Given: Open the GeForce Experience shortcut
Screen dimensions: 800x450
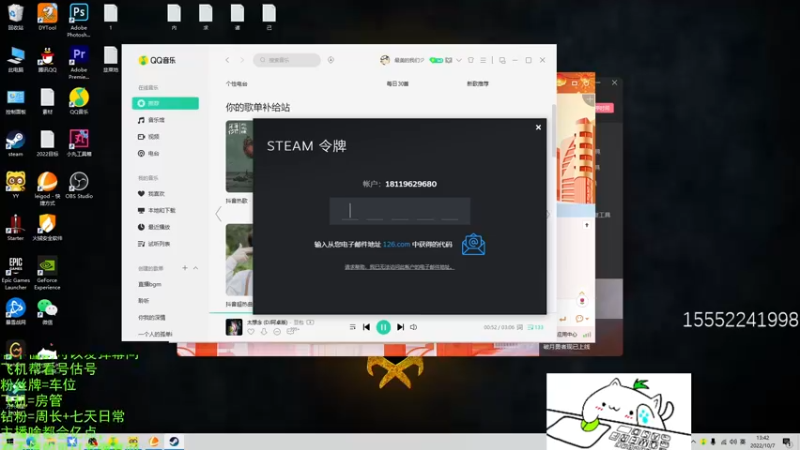Looking at the screenshot, I should pyautogui.click(x=47, y=273).
